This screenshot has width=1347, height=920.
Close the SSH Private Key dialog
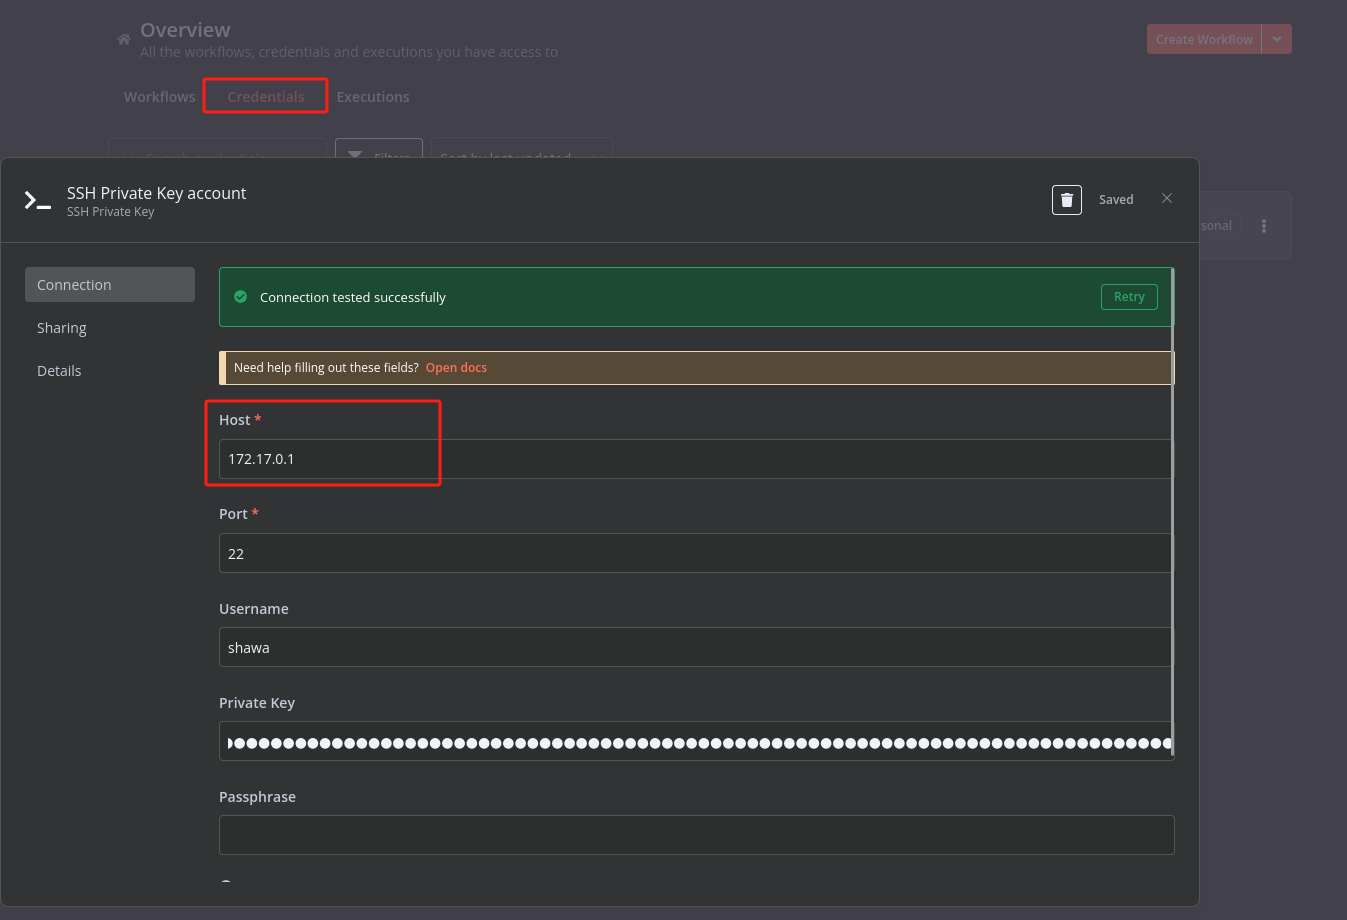pos(1166,199)
